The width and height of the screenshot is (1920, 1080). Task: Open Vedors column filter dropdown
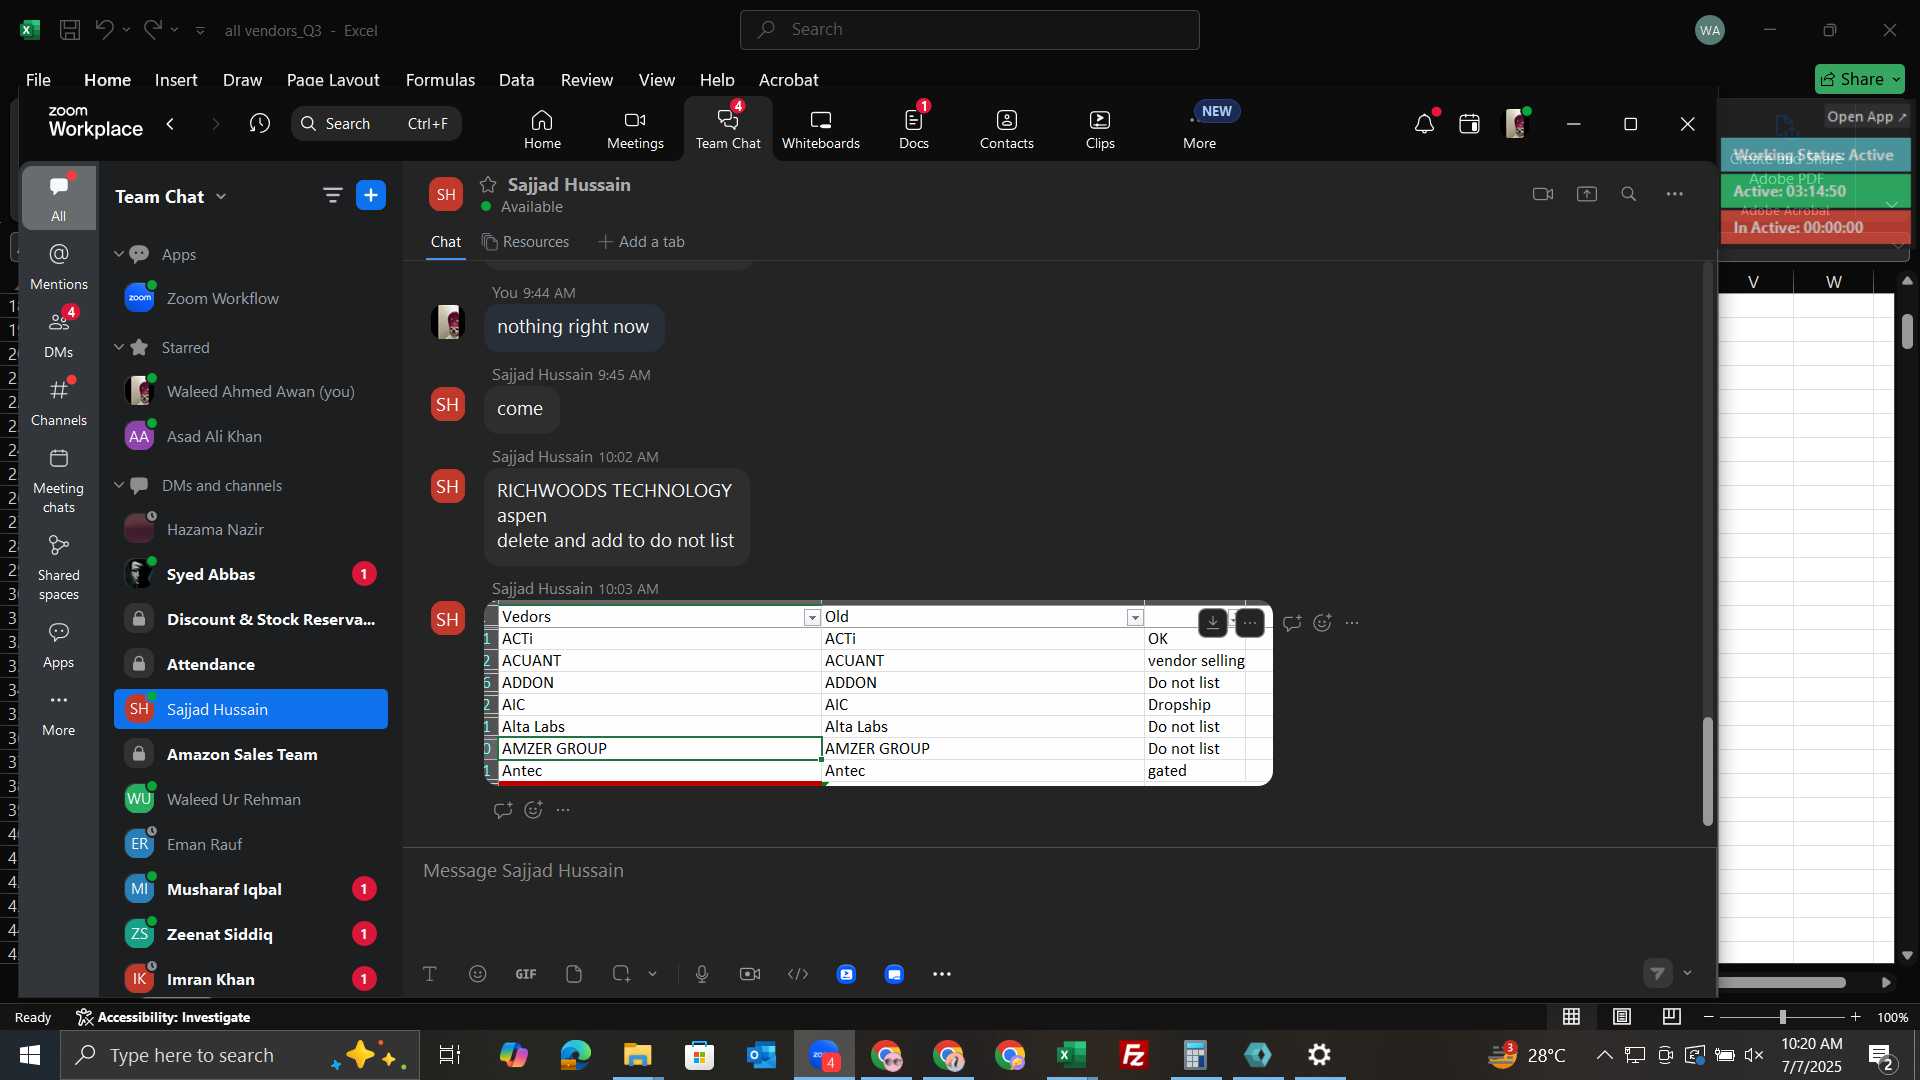click(x=812, y=618)
